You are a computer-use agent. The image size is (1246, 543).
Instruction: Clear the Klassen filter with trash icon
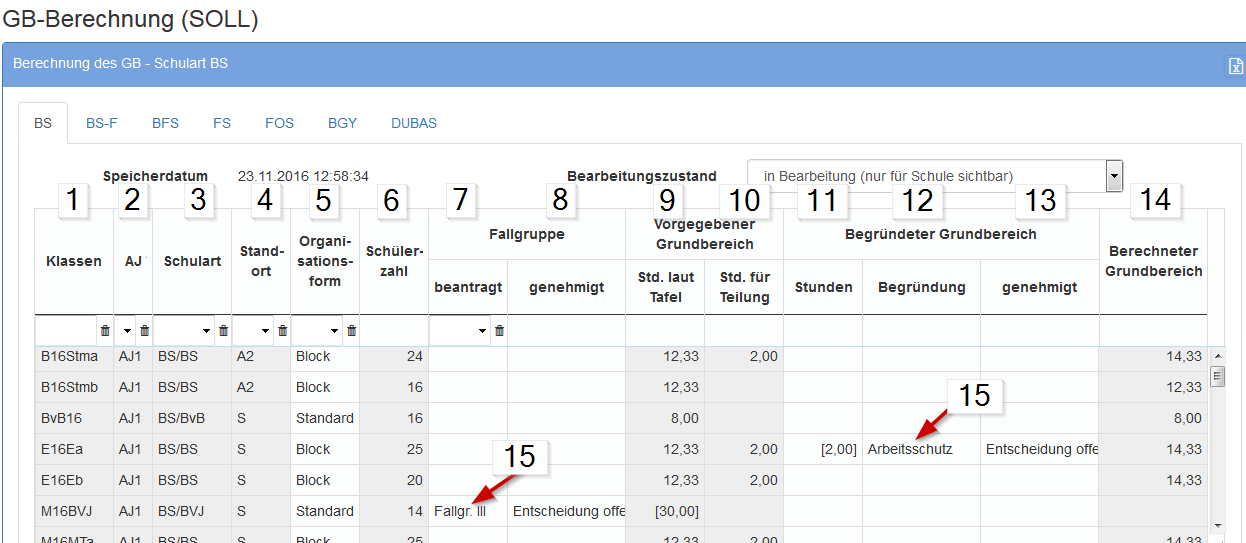click(105, 330)
